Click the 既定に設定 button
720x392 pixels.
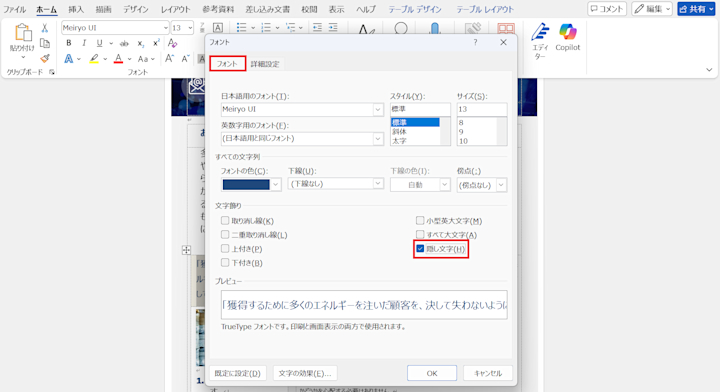click(x=237, y=373)
